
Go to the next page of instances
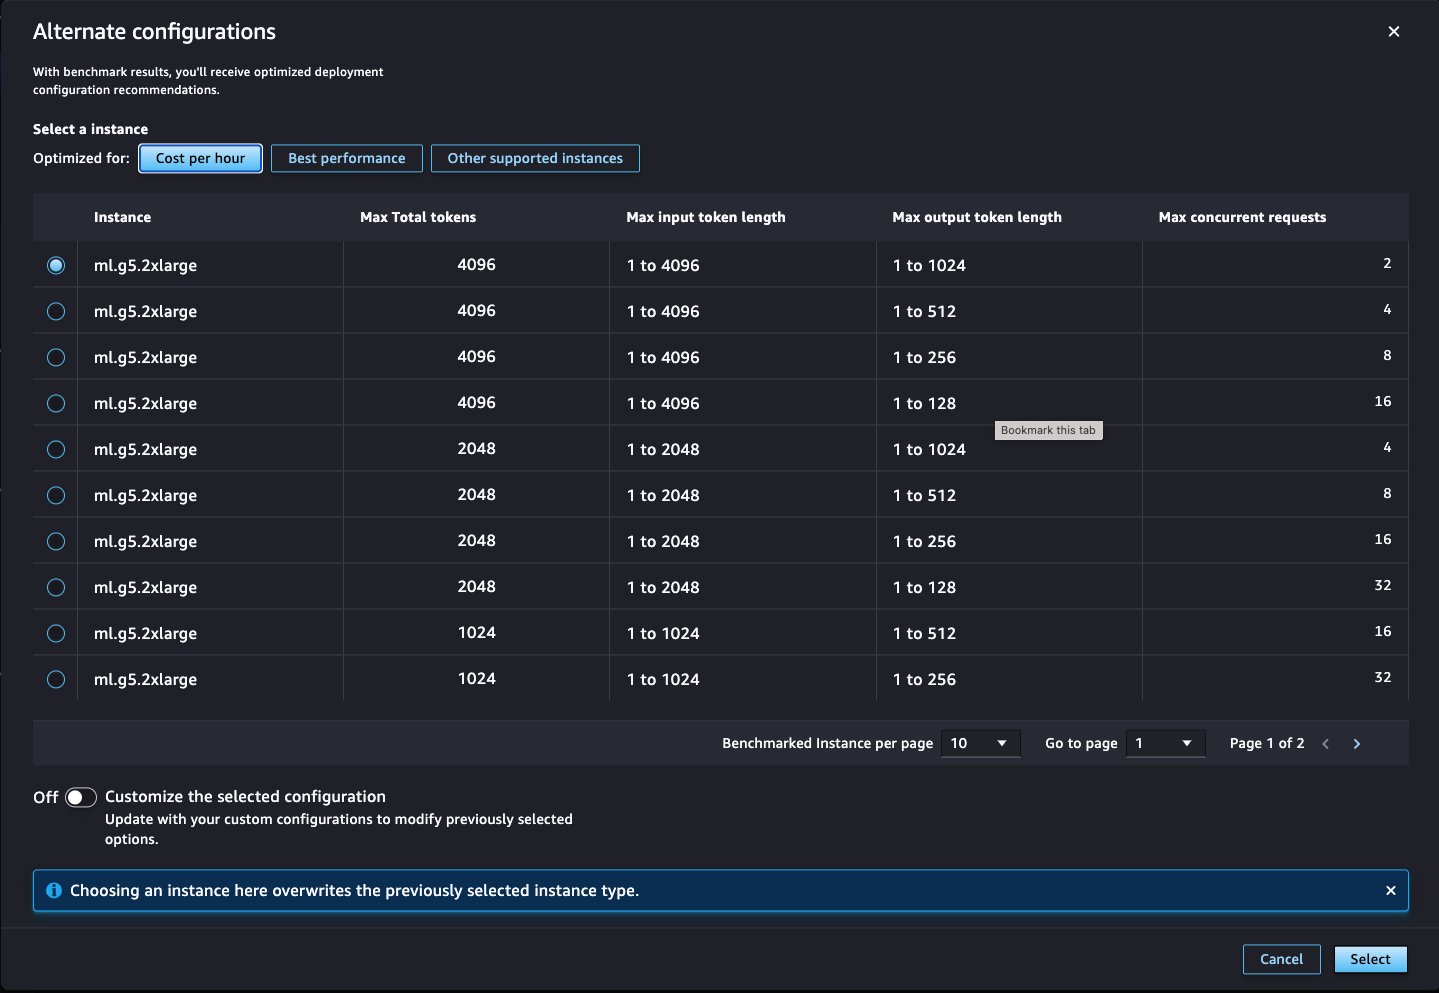(1357, 744)
